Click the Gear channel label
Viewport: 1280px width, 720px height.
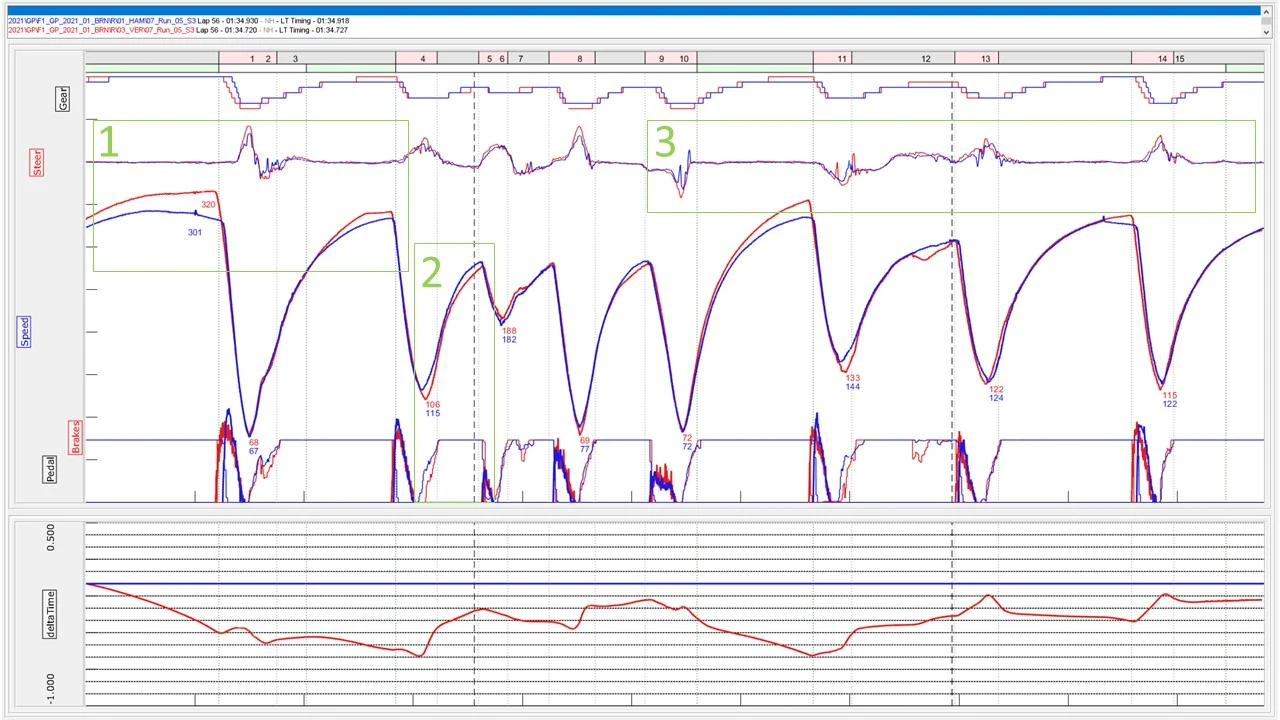click(63, 98)
